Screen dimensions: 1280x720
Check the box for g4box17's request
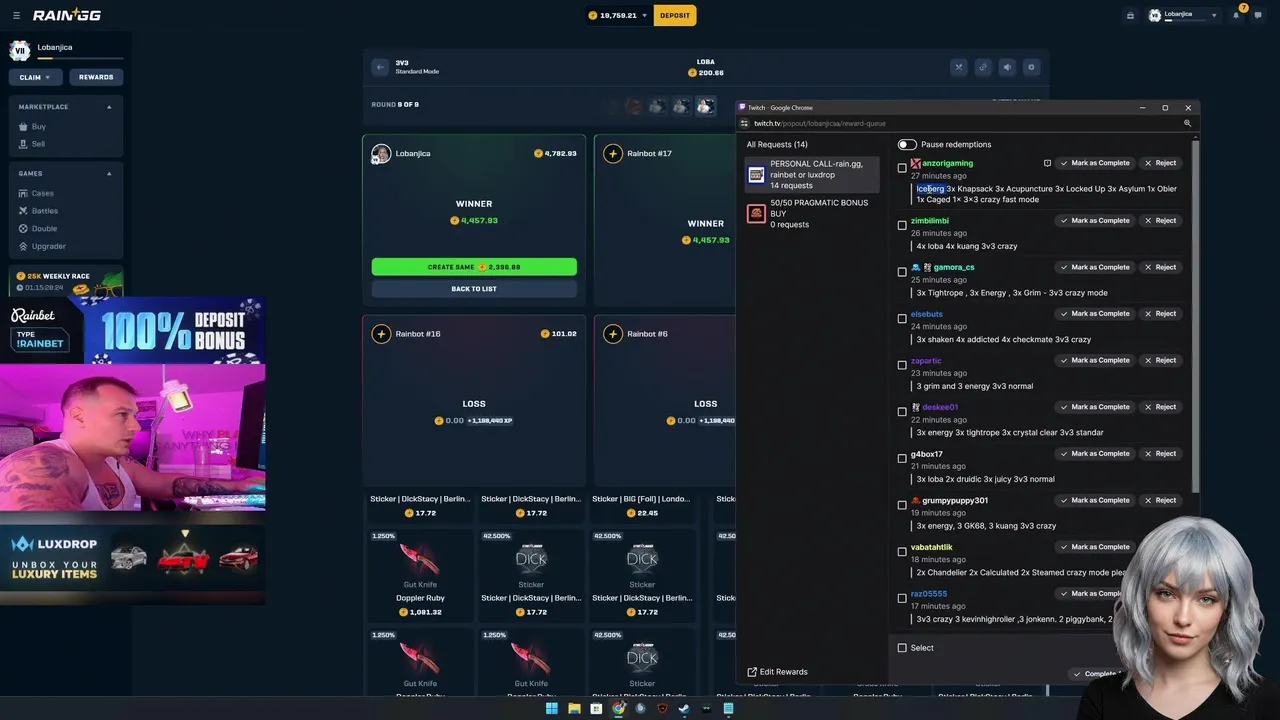pyautogui.click(x=902, y=459)
